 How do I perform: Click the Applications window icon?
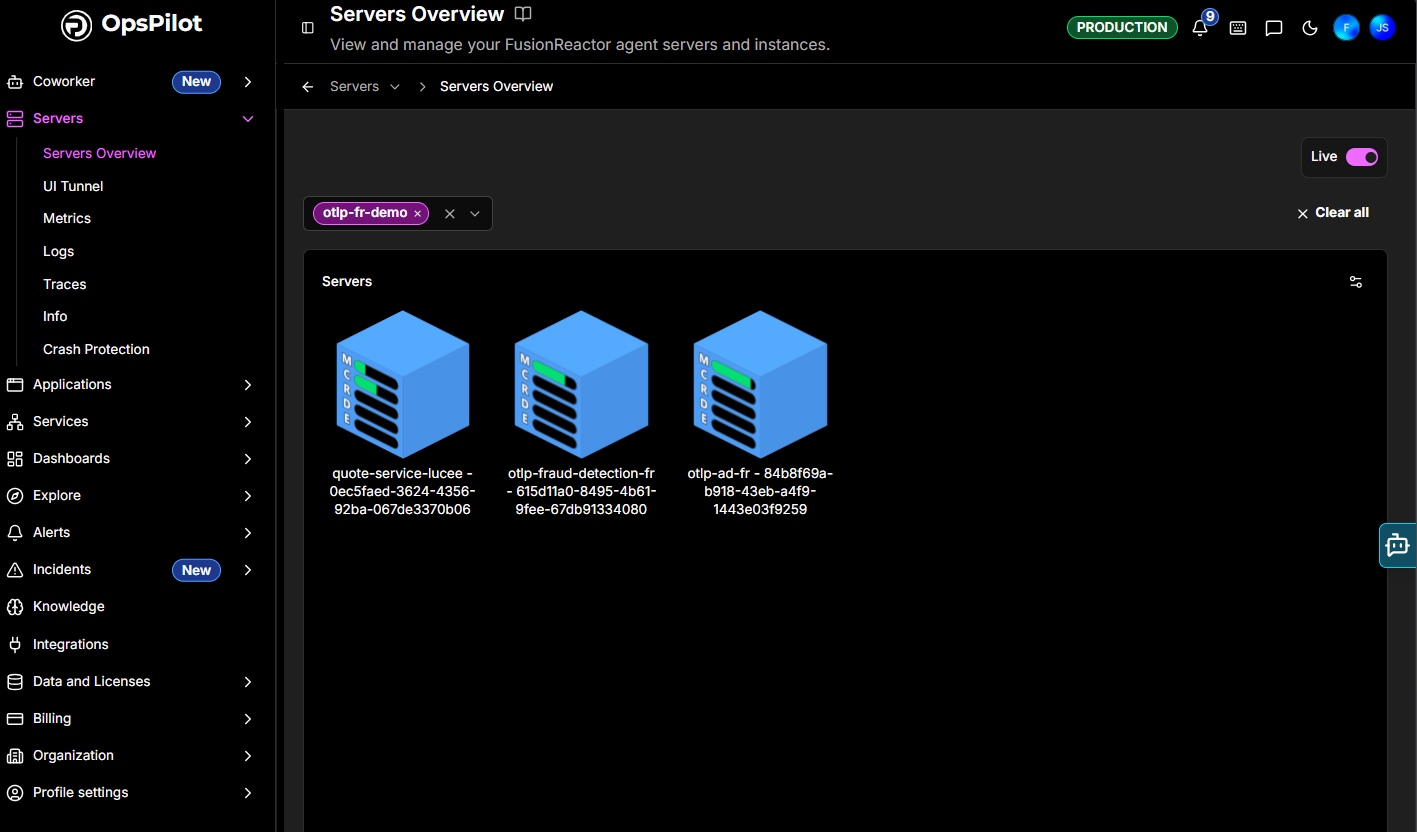15,385
